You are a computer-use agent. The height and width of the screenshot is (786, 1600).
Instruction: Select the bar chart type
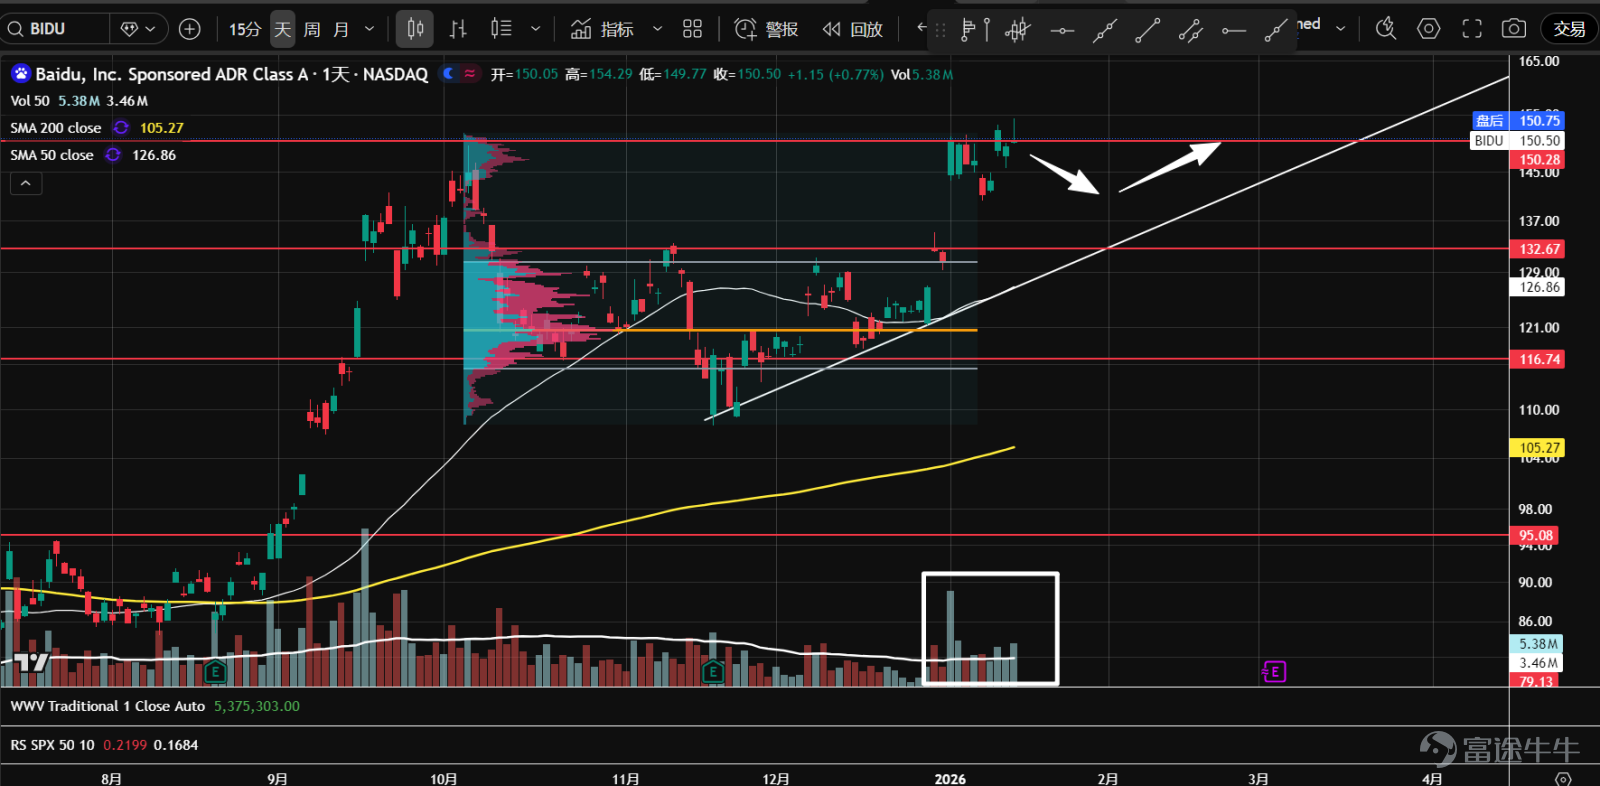[458, 29]
